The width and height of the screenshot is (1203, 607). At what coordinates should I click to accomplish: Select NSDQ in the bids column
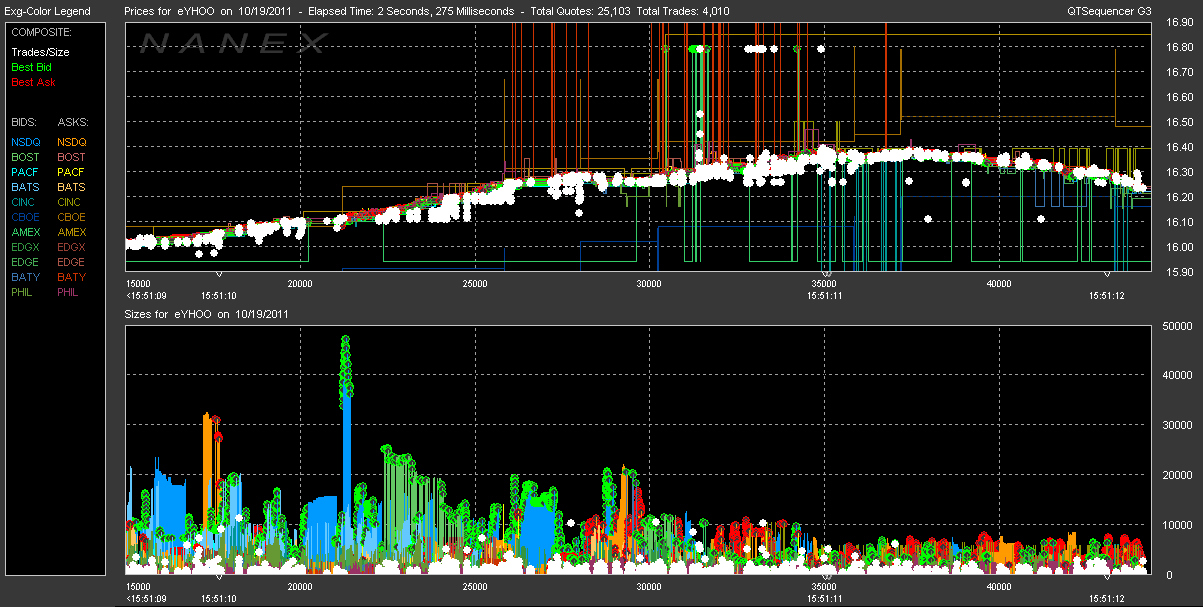[x=26, y=142]
